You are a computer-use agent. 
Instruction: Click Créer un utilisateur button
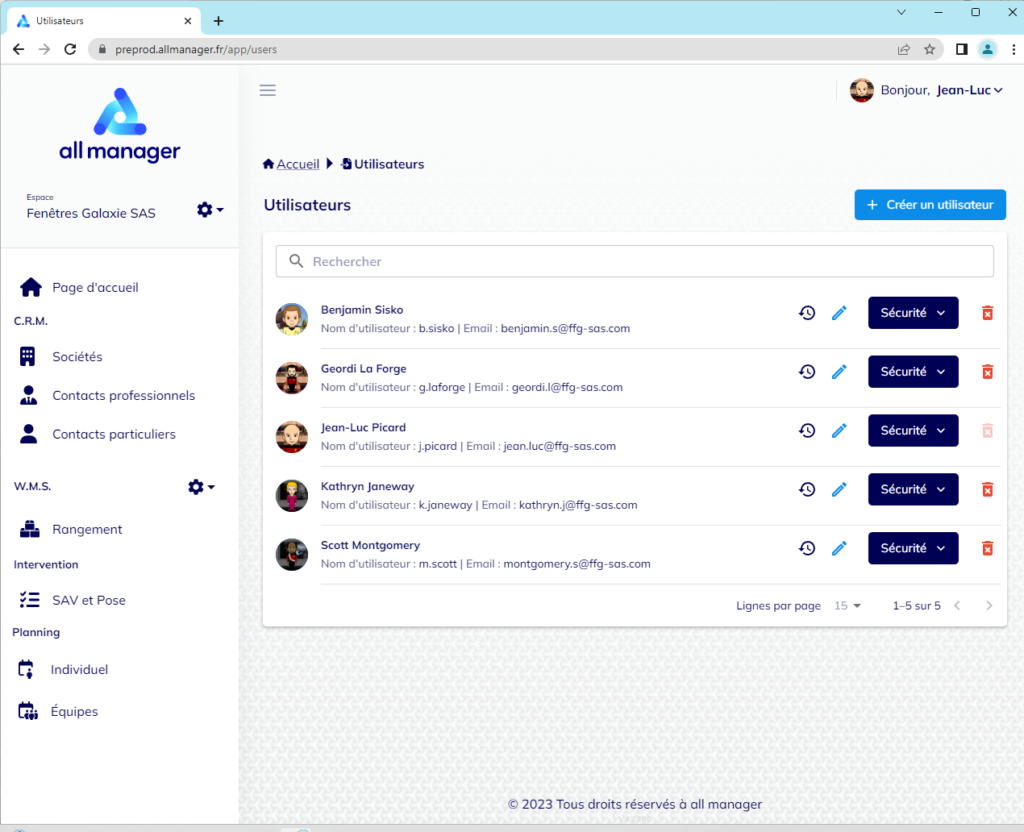(929, 205)
